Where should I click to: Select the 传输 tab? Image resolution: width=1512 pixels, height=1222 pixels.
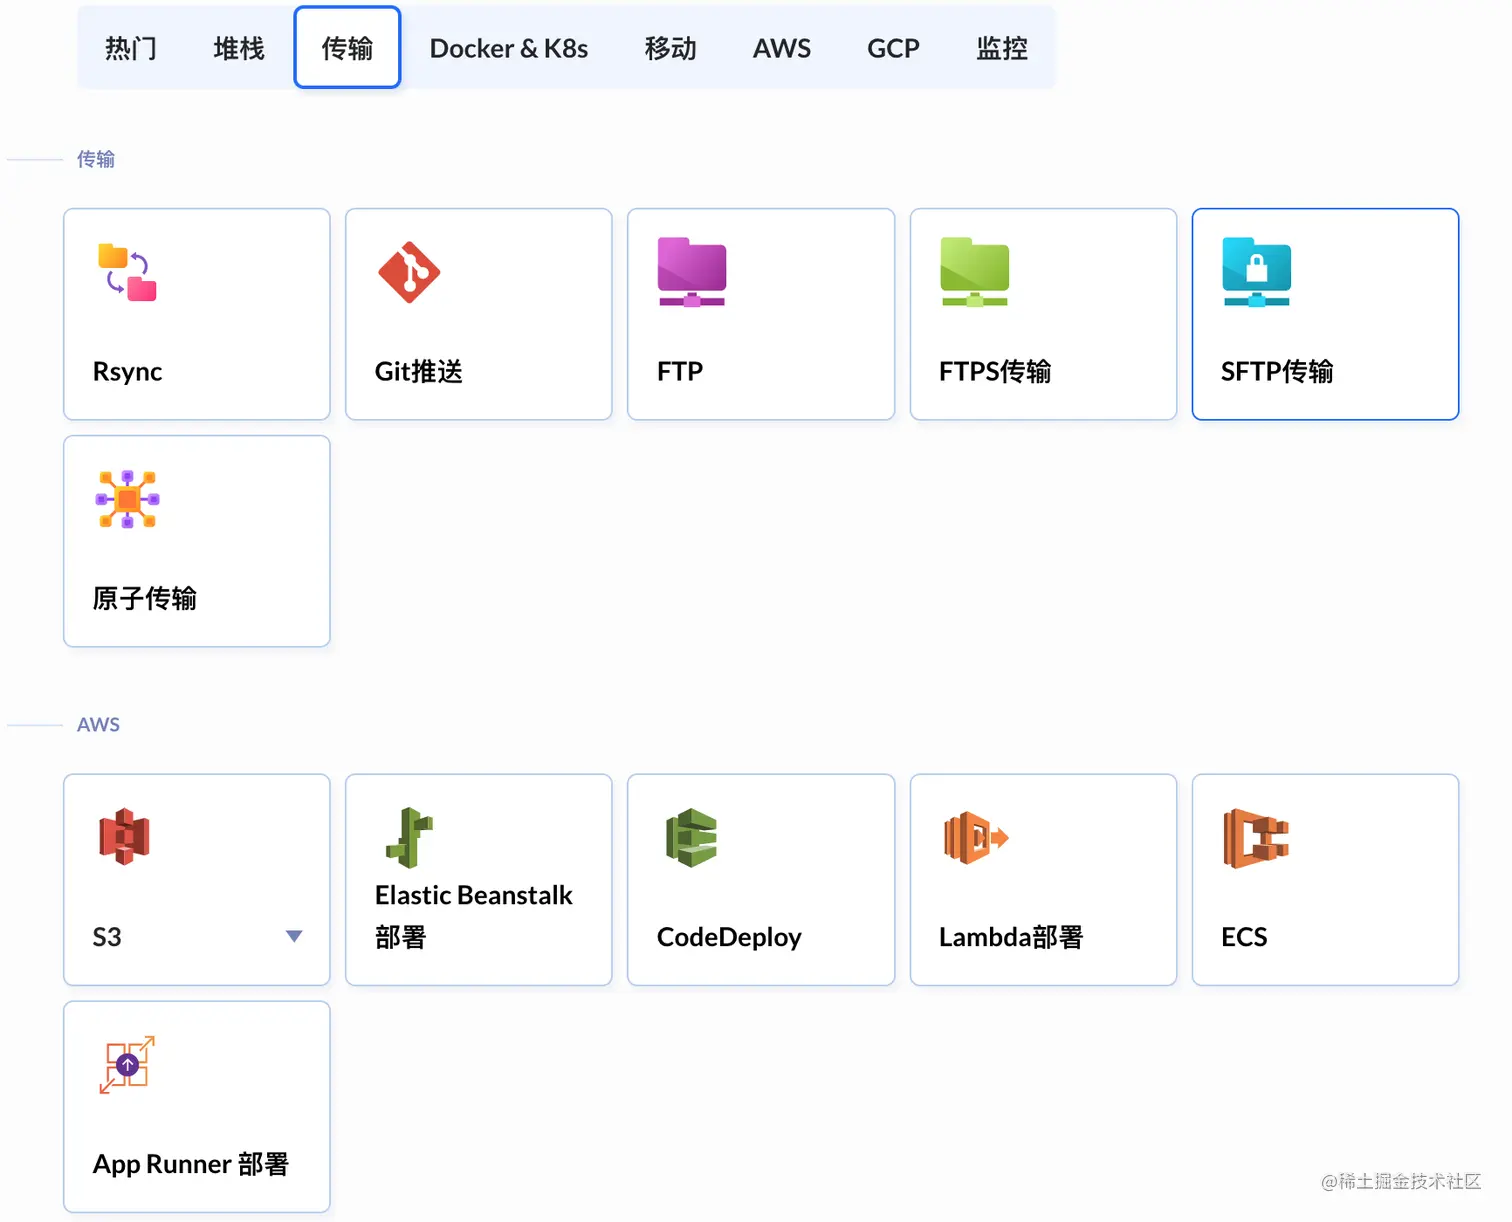click(347, 48)
